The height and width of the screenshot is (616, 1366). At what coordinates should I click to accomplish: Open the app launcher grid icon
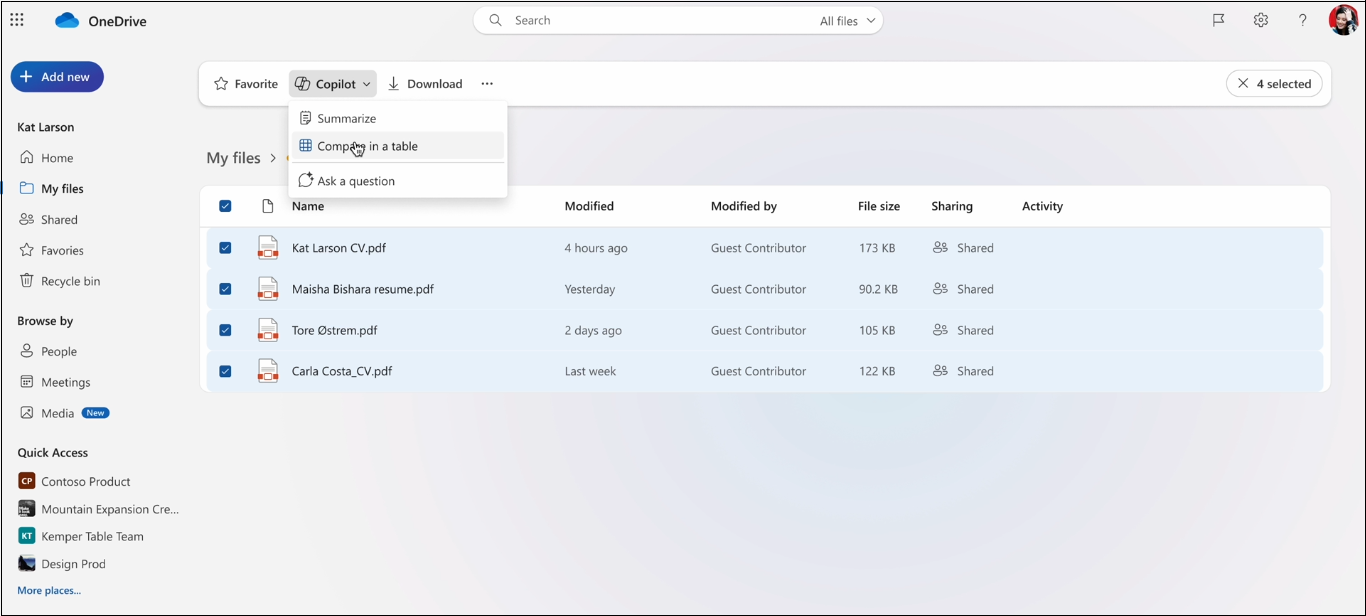[x=17, y=20]
